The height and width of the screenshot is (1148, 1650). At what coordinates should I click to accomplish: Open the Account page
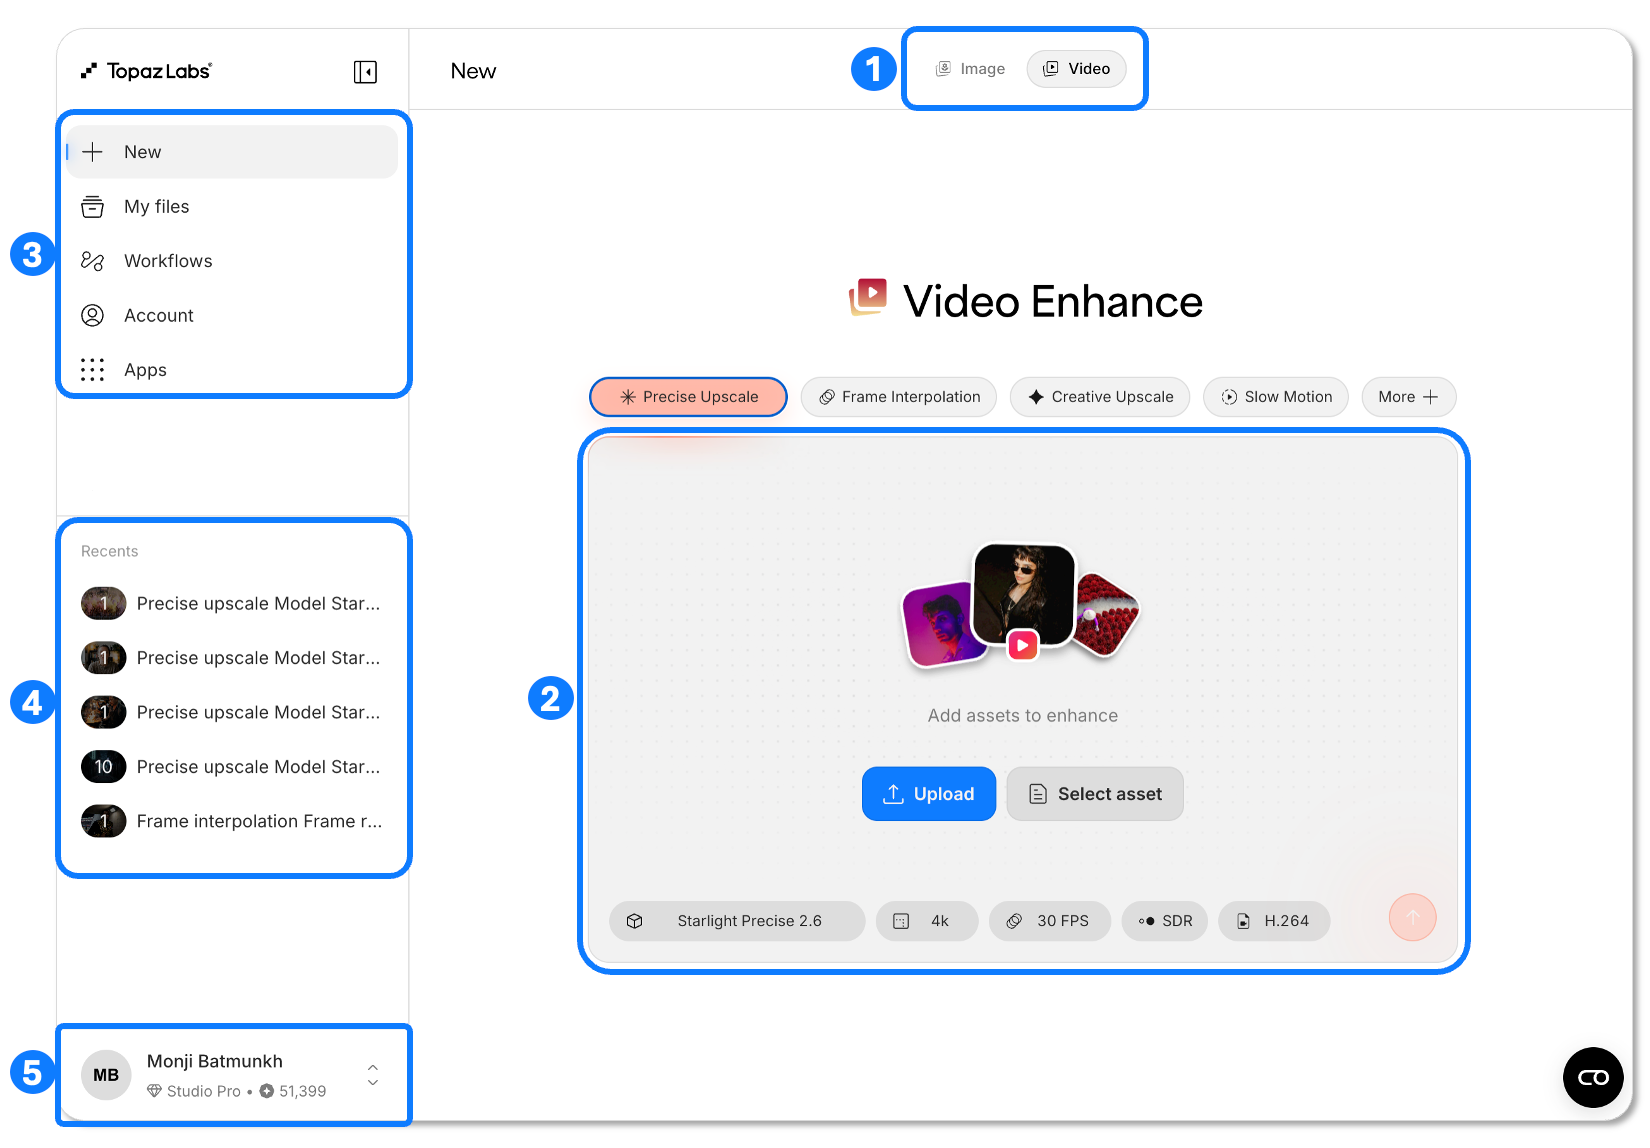point(232,316)
